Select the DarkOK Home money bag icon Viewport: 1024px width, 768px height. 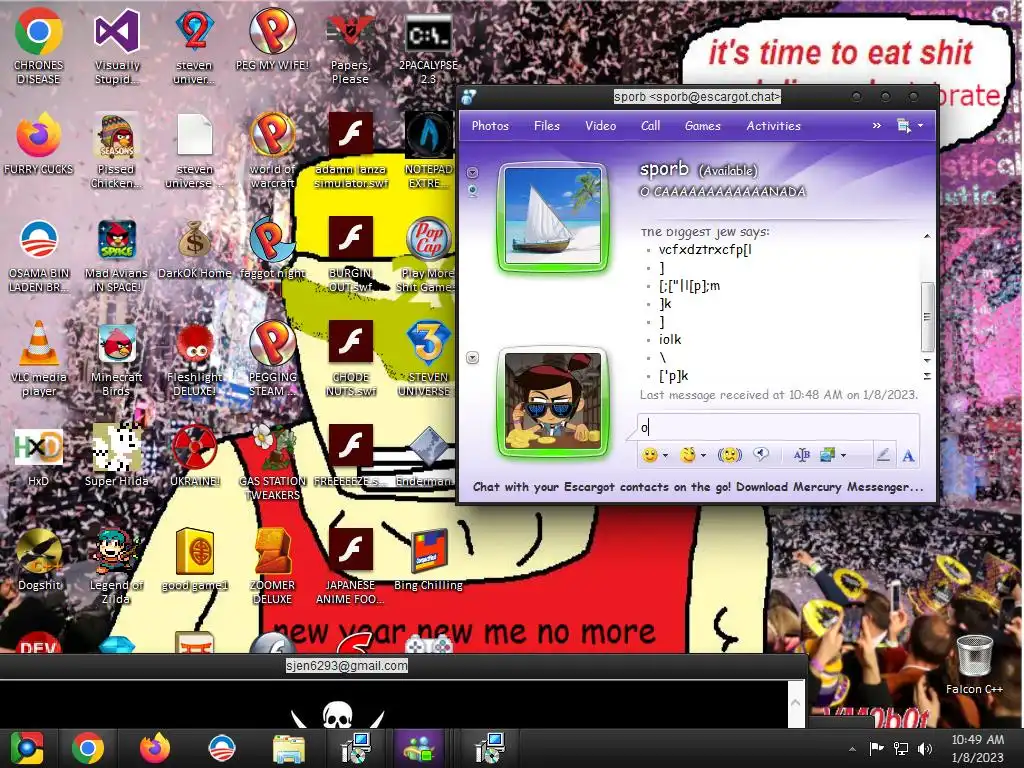click(195, 248)
